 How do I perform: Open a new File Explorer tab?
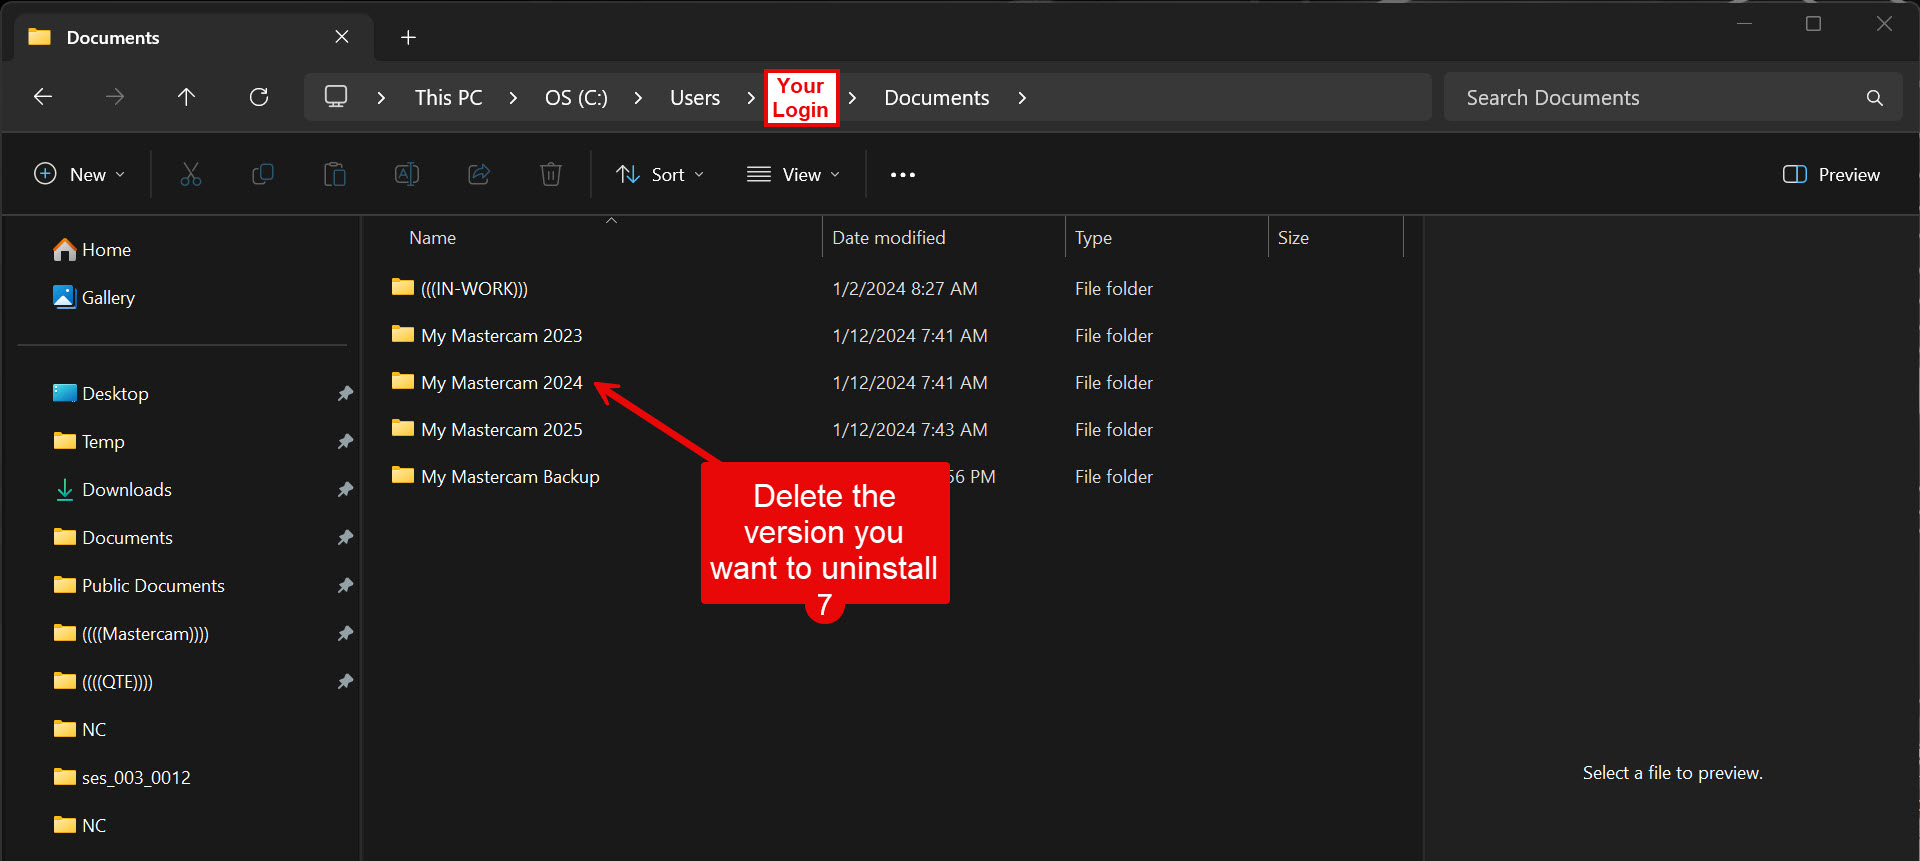(x=408, y=38)
